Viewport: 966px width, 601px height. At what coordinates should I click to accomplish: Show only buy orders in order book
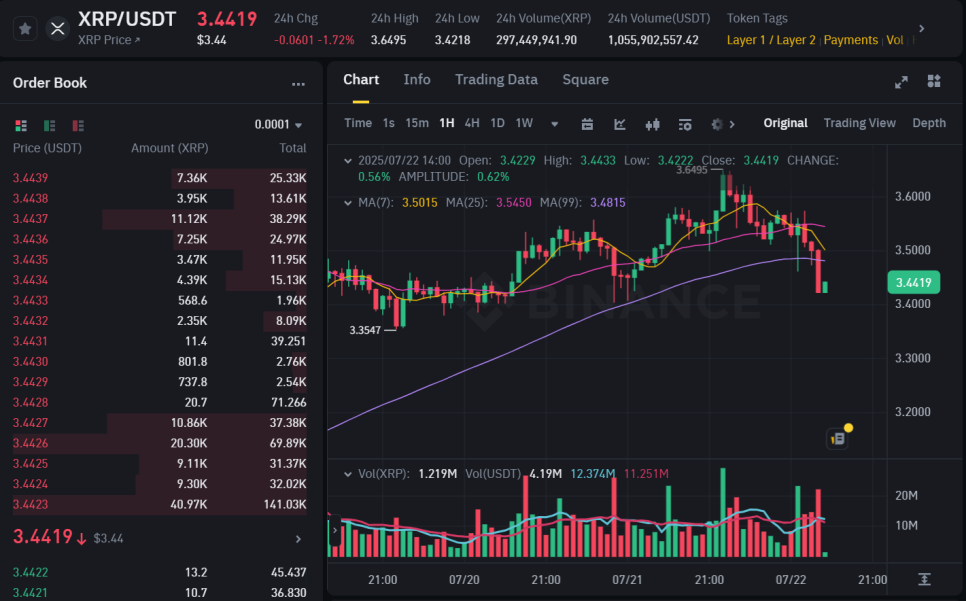[x=49, y=125]
